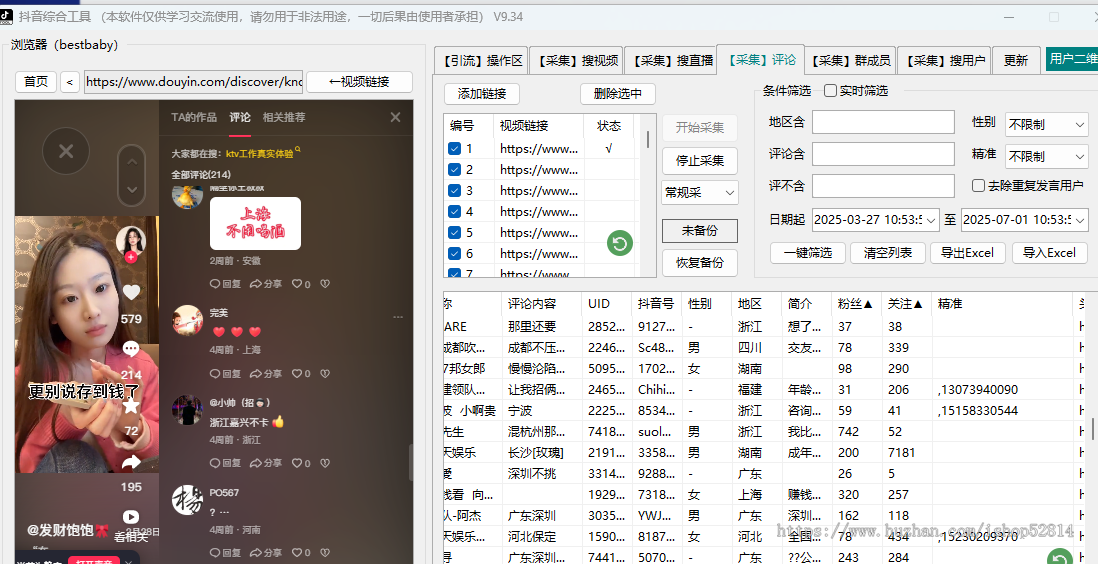1098x564 pixels.
Task: Open the 更新 tab
Action: click(x=1016, y=61)
